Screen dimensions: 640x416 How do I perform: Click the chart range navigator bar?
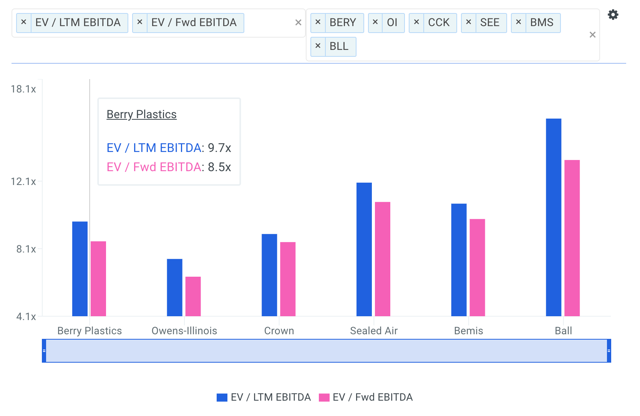point(327,351)
